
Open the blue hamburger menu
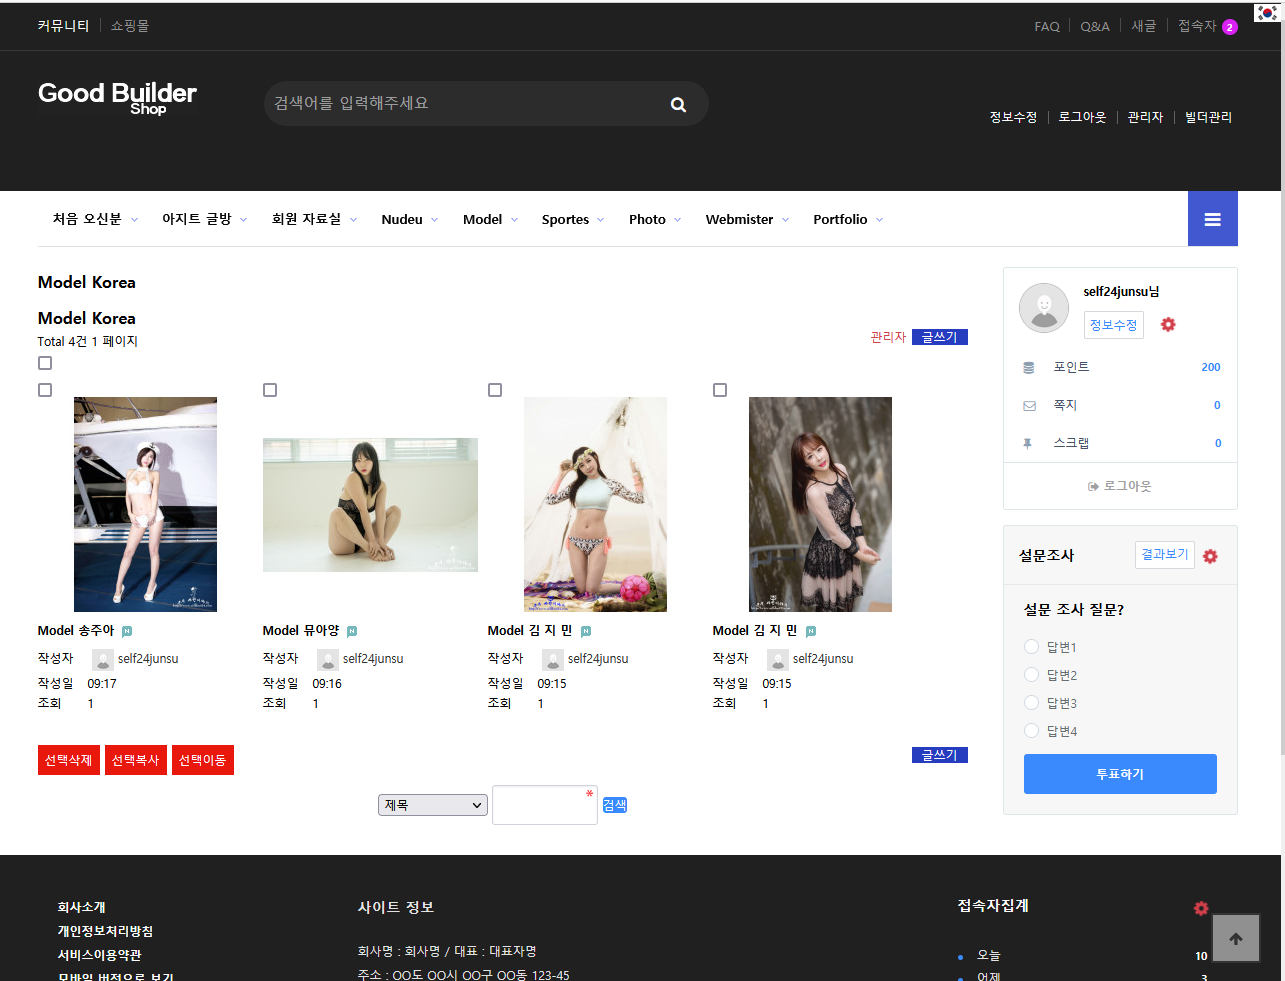(1212, 219)
